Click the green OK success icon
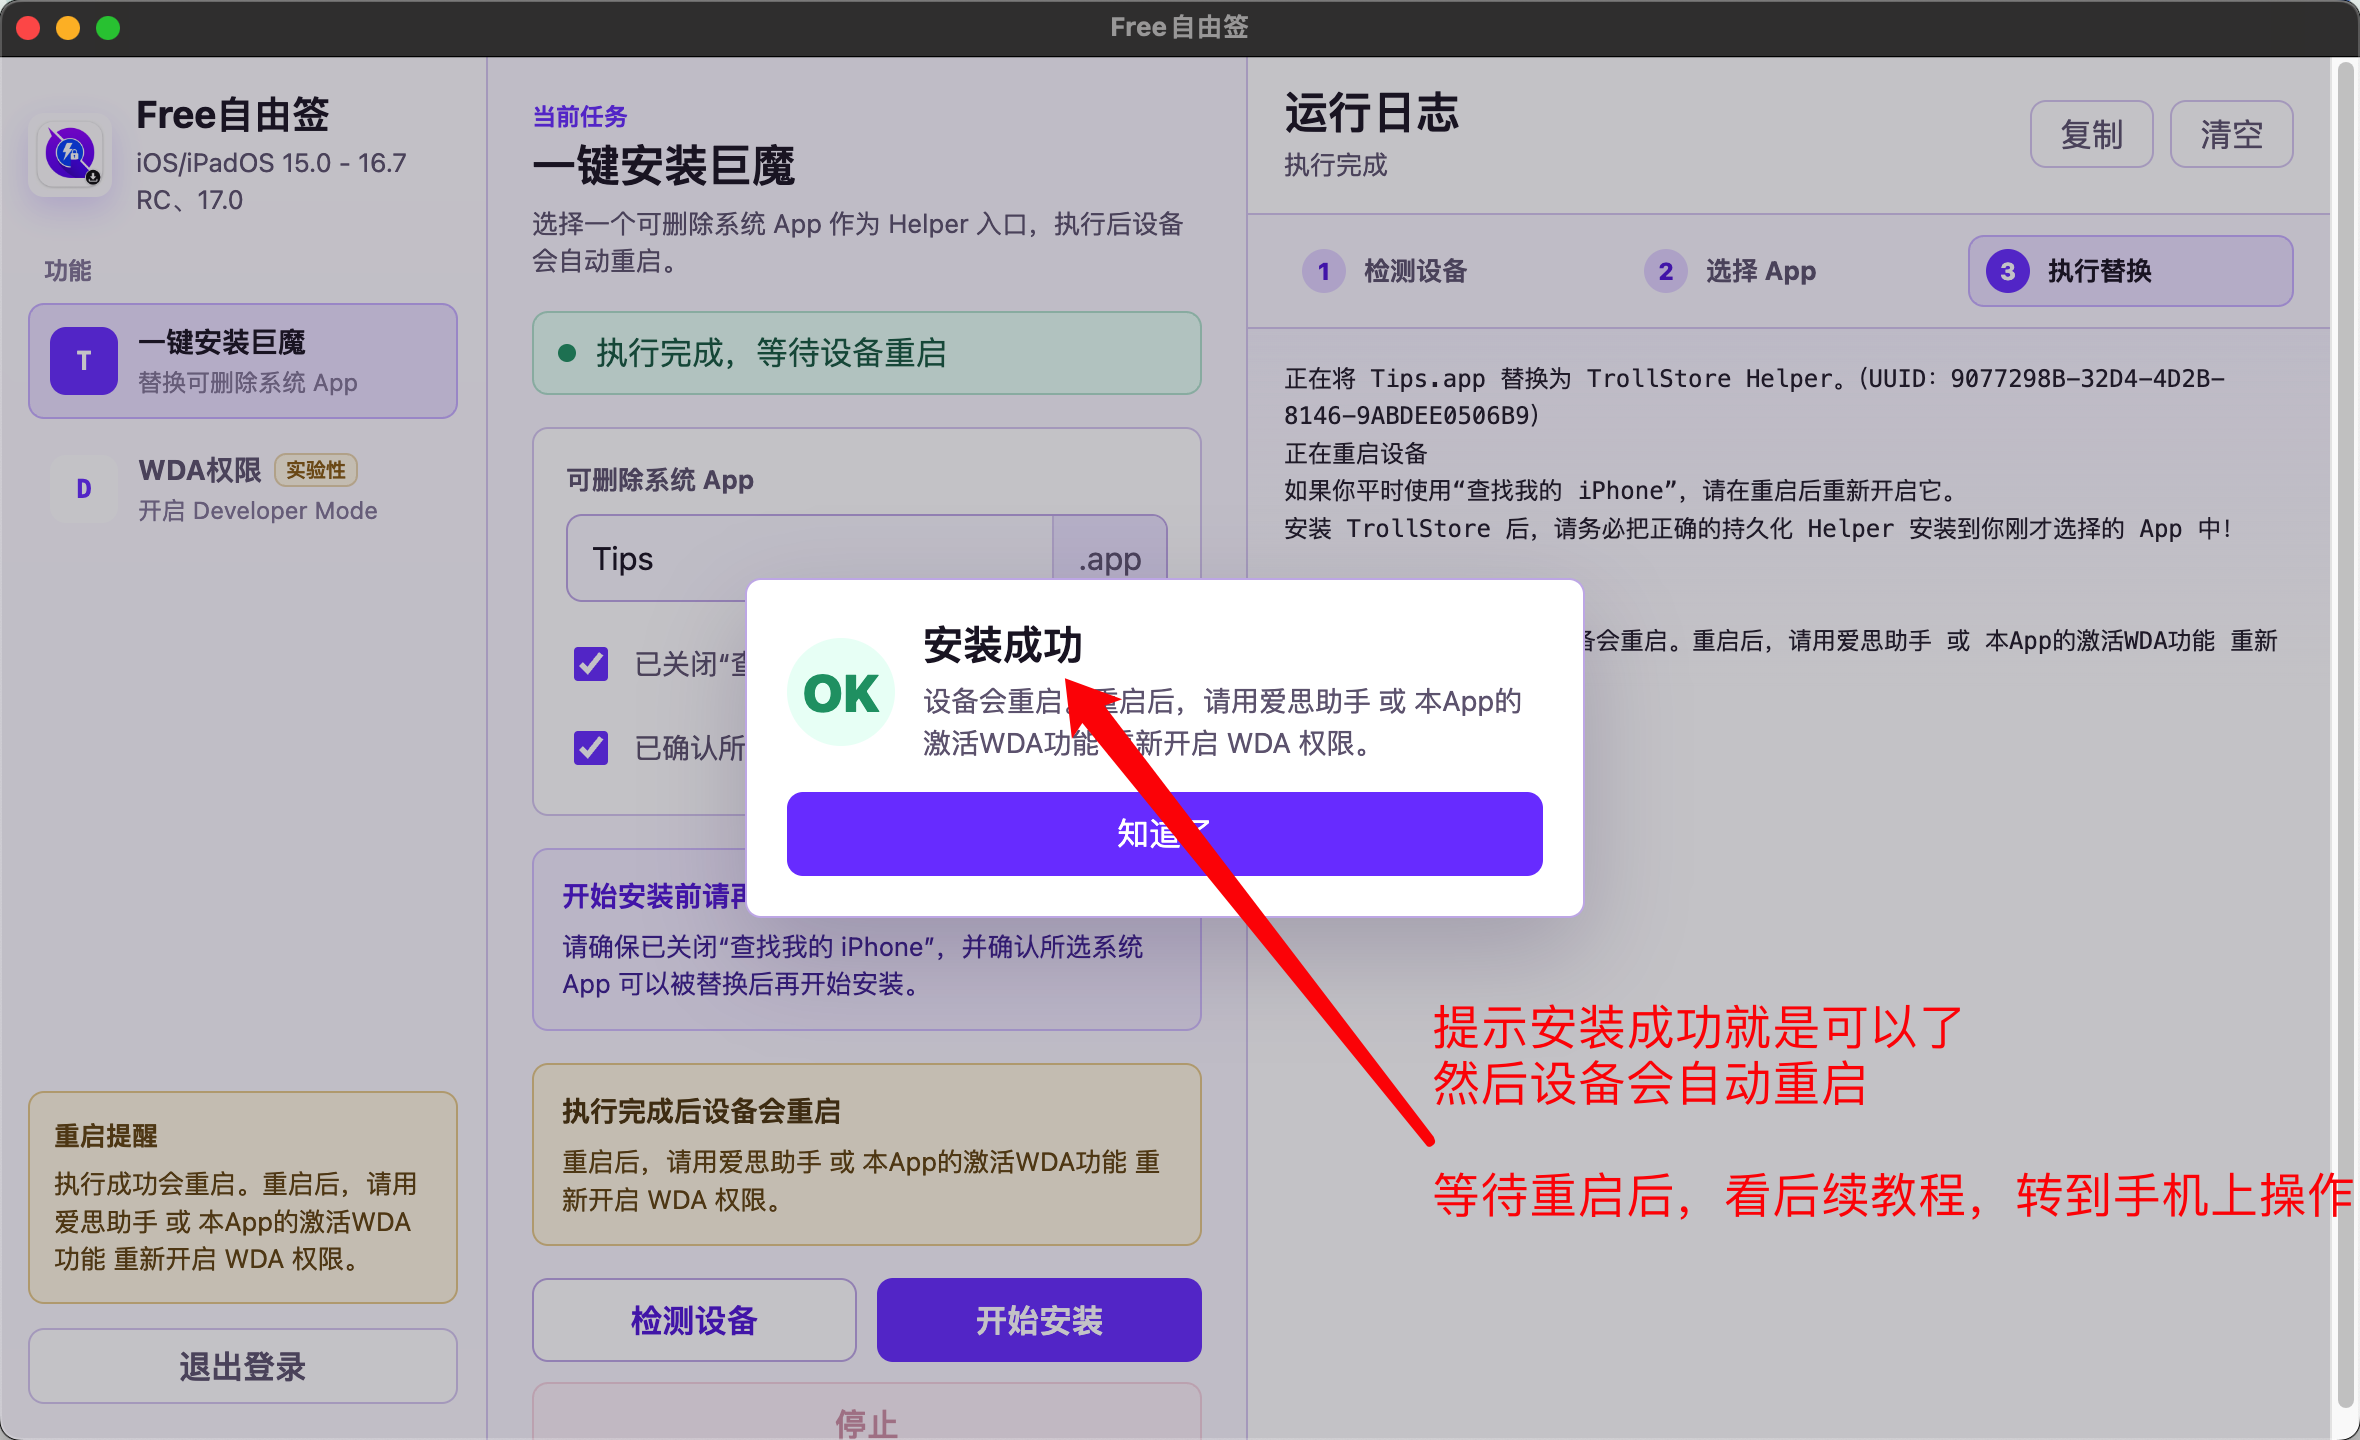2360x1440 pixels. click(x=841, y=692)
